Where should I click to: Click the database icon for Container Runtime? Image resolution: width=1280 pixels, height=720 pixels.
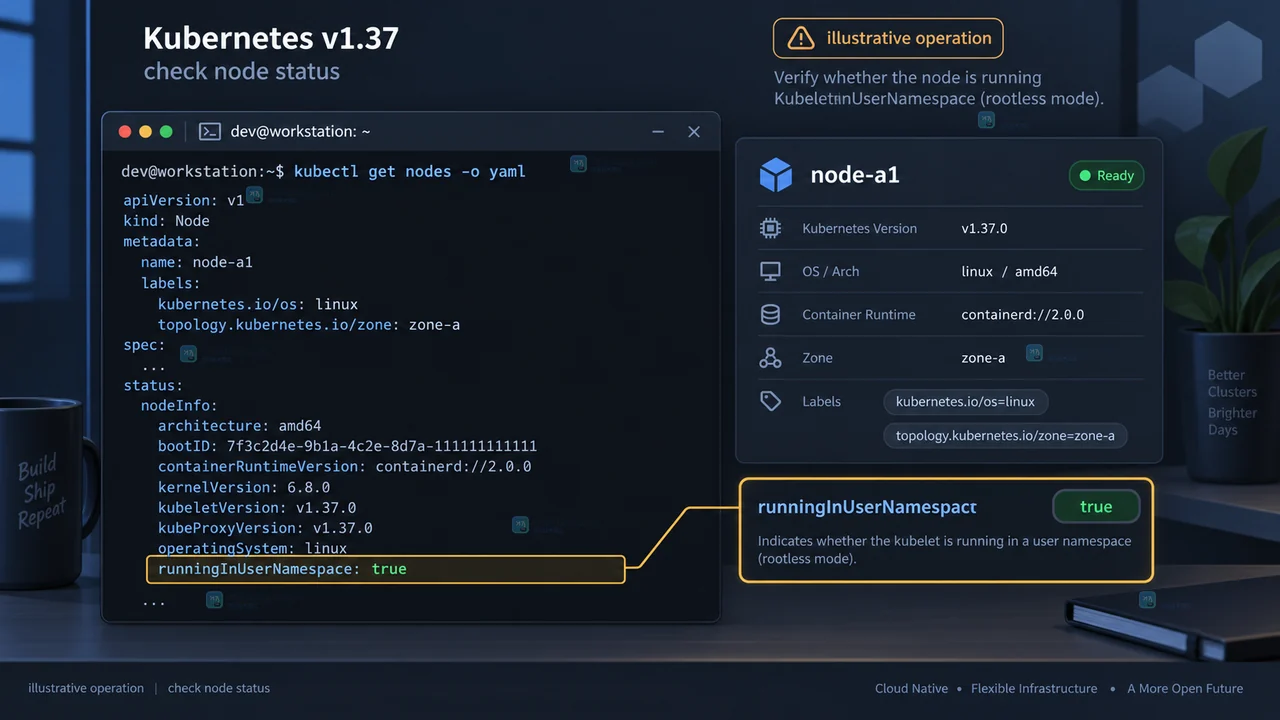(x=770, y=314)
